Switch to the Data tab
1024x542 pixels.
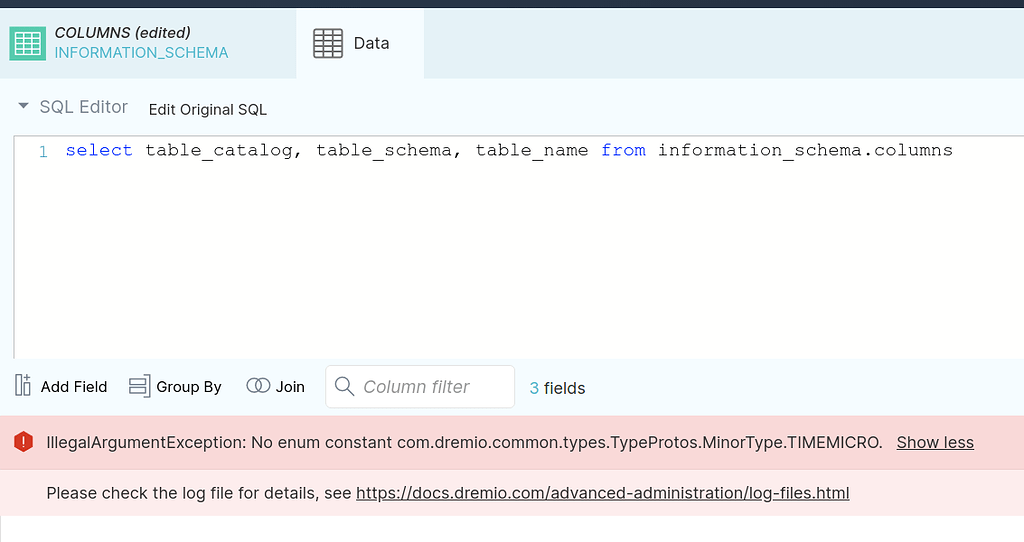point(360,43)
